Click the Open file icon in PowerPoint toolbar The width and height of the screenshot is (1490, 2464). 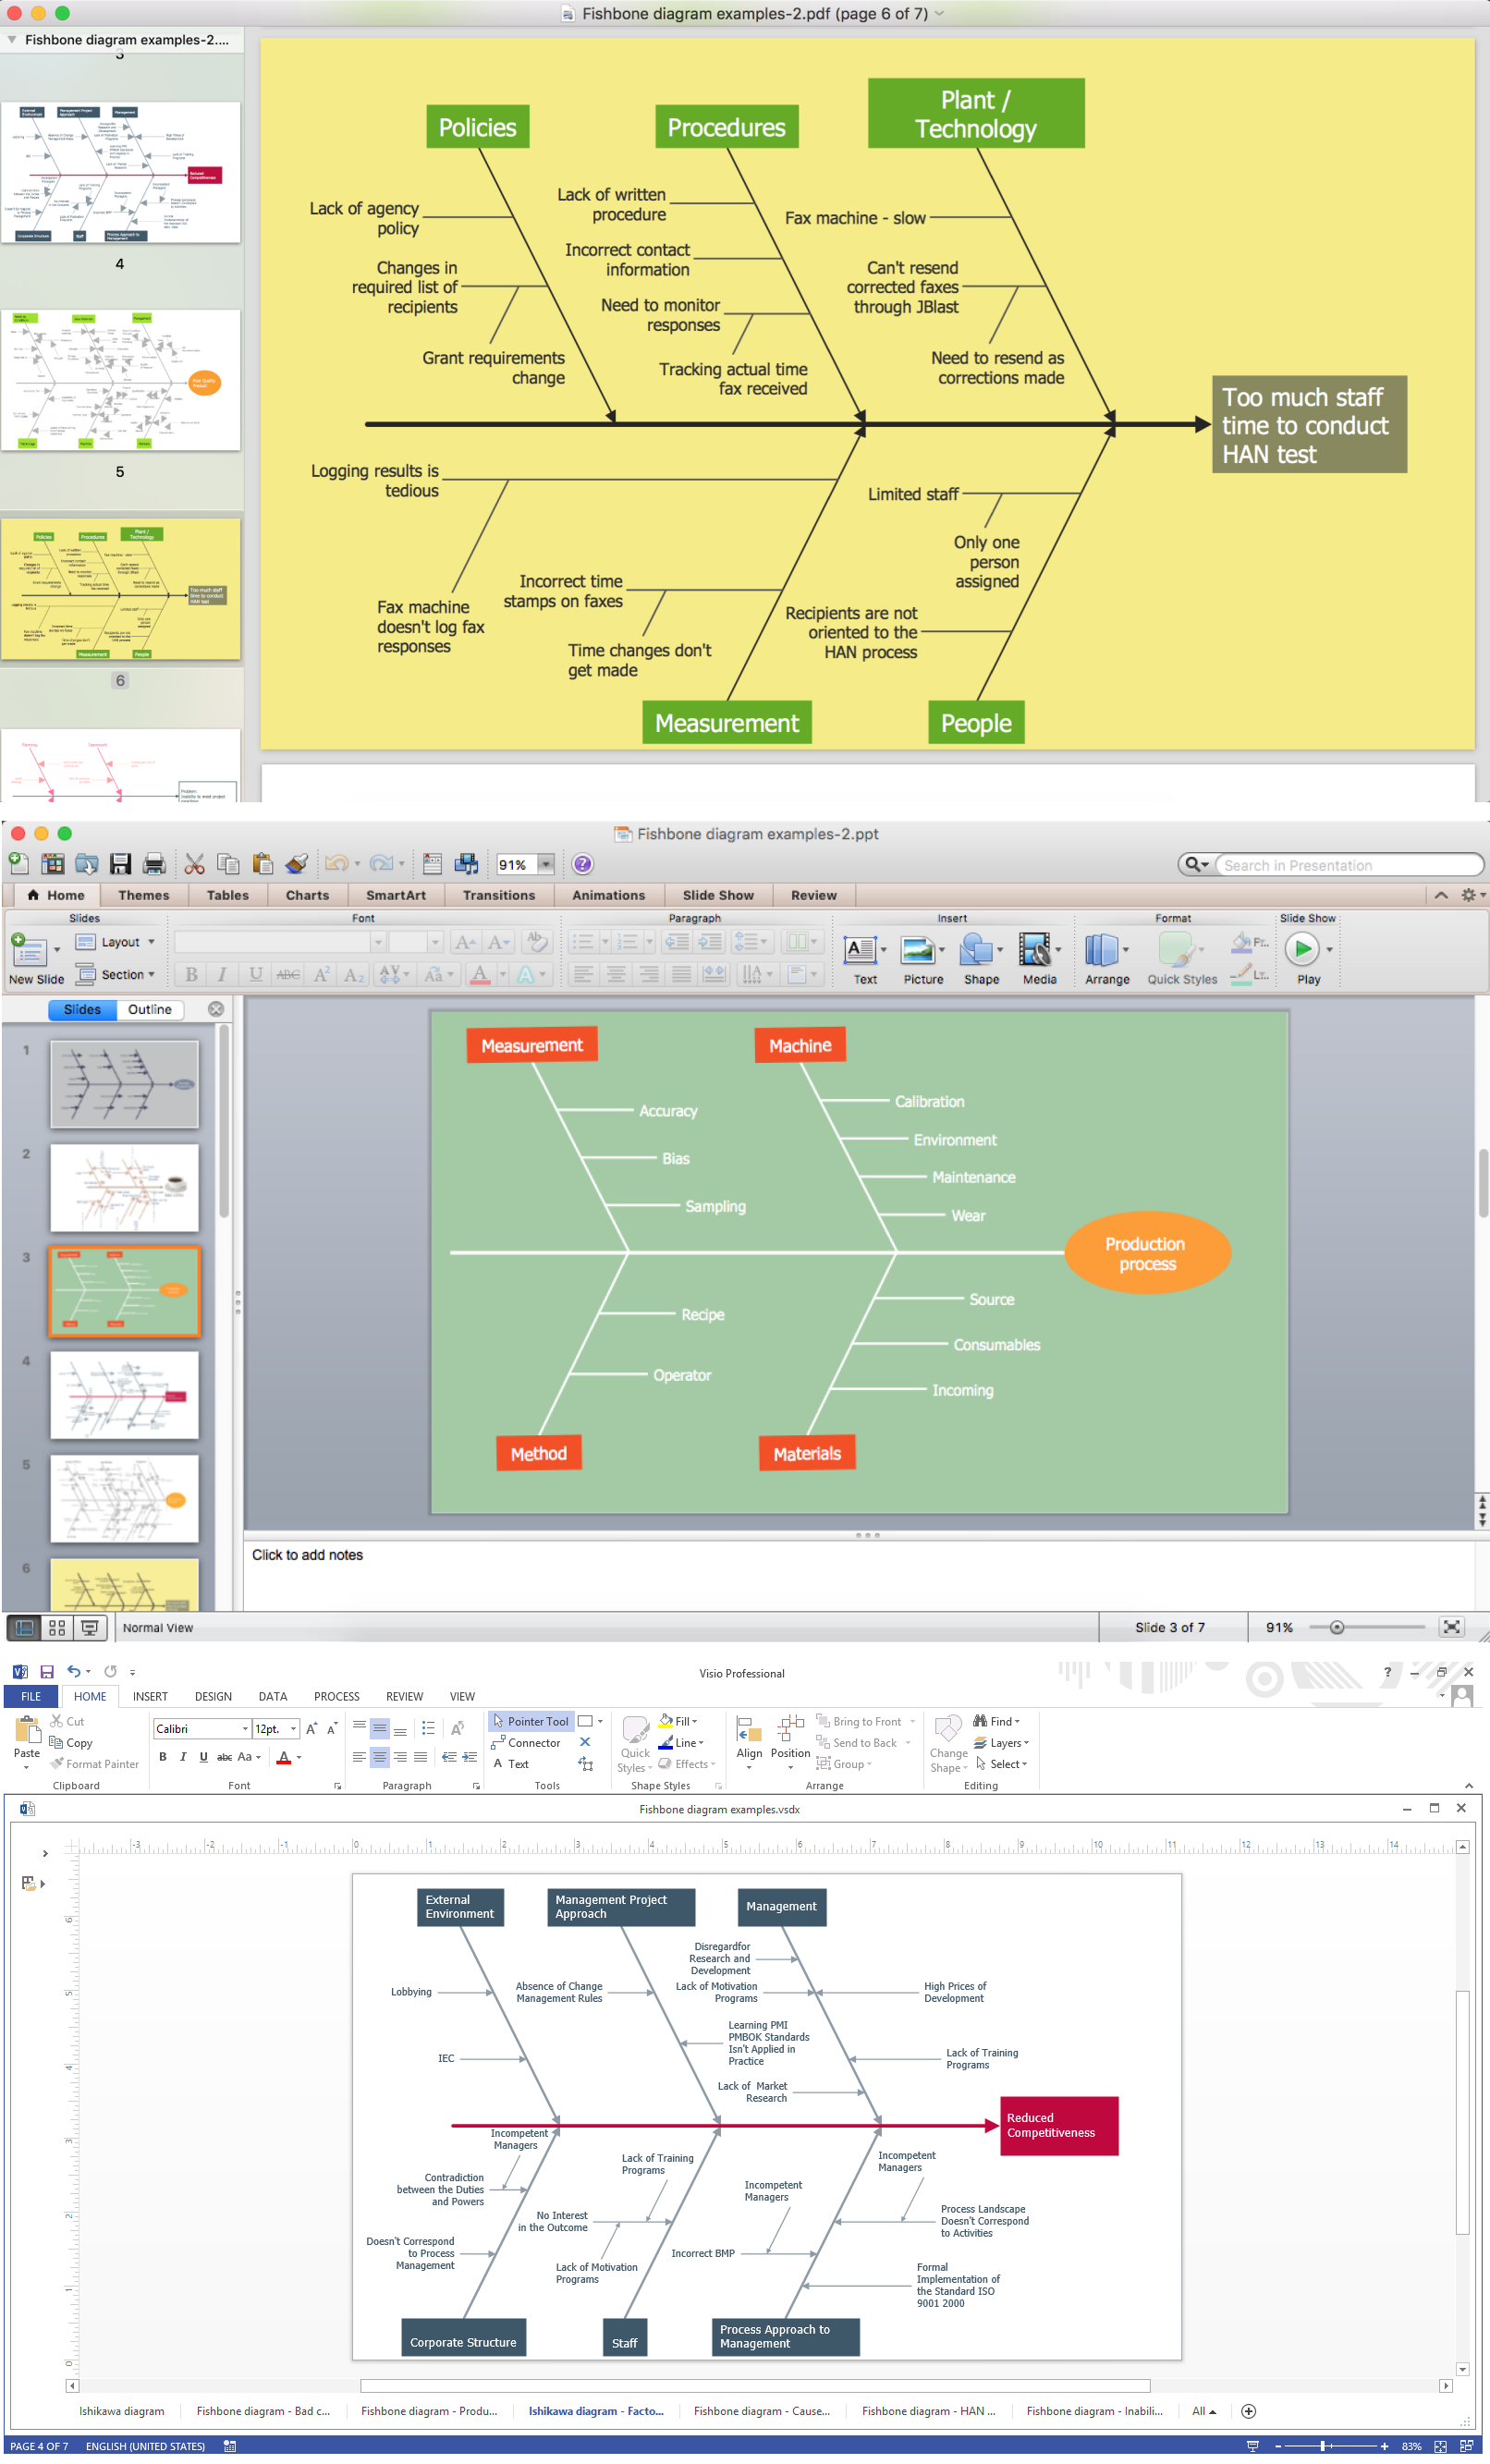click(x=87, y=864)
